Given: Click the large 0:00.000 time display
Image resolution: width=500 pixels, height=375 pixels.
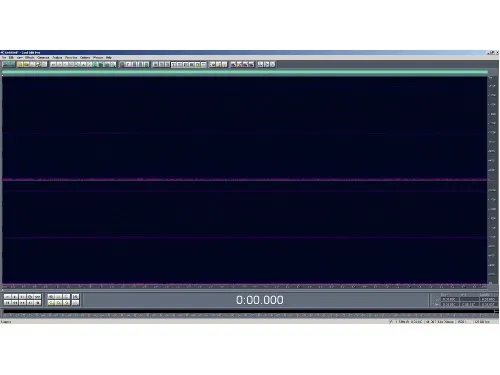Looking at the screenshot, I should pos(260,300).
